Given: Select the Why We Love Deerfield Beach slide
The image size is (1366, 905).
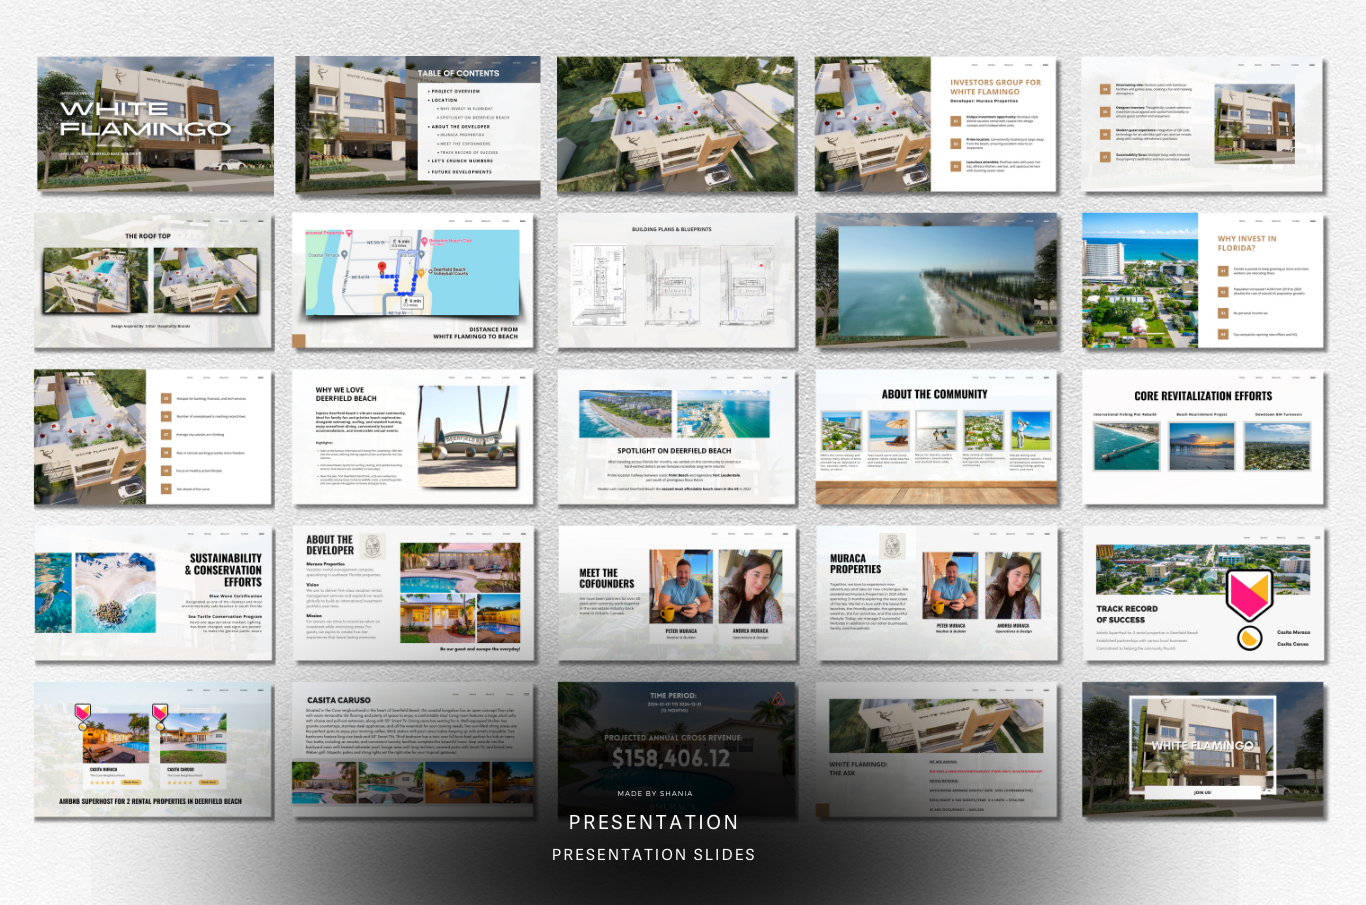Looking at the screenshot, I should point(413,437).
